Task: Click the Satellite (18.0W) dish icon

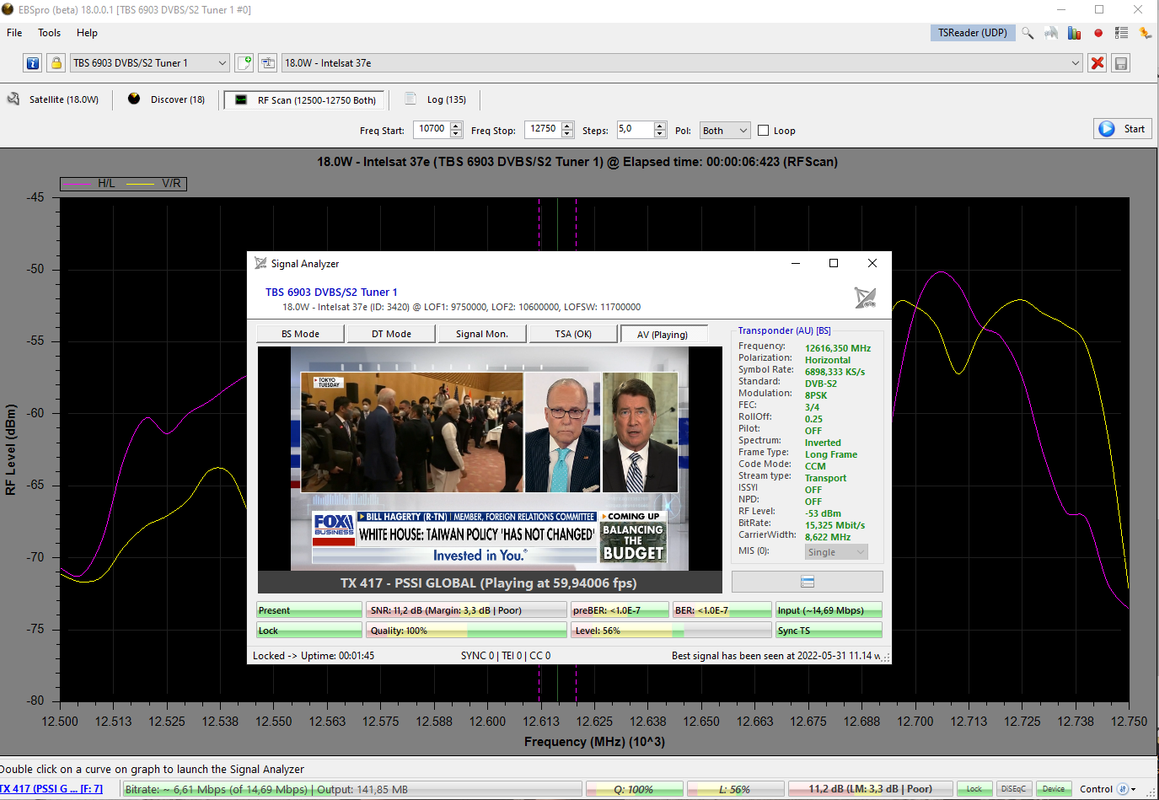Action: pos(13,99)
